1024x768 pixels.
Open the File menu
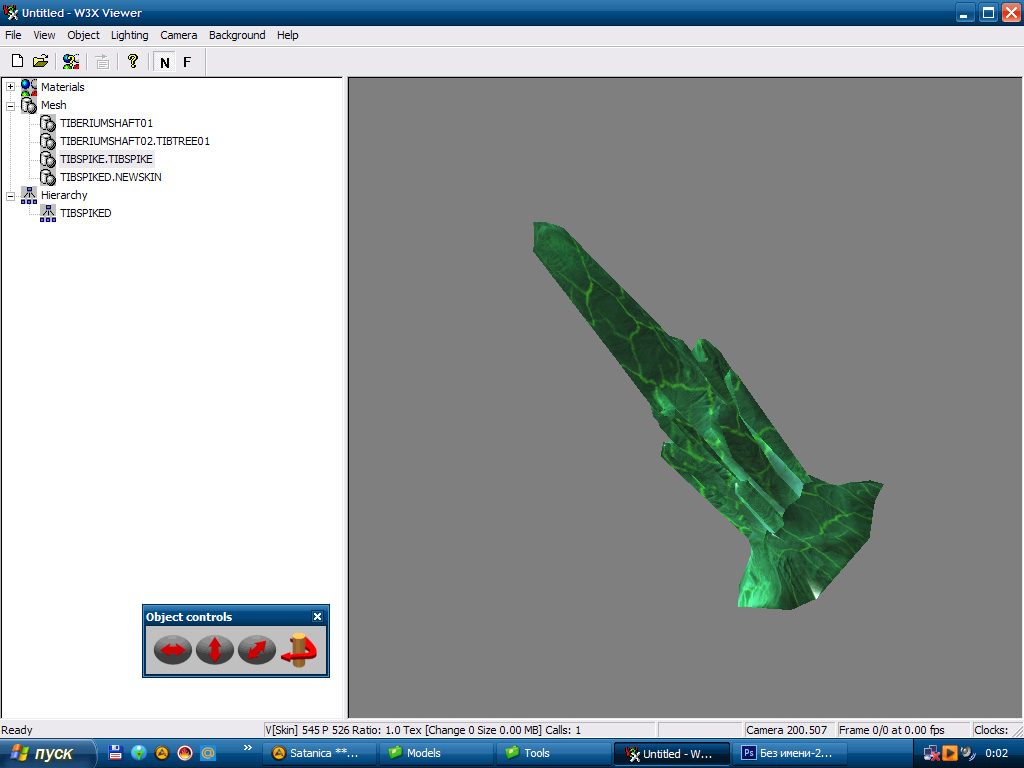coord(13,35)
